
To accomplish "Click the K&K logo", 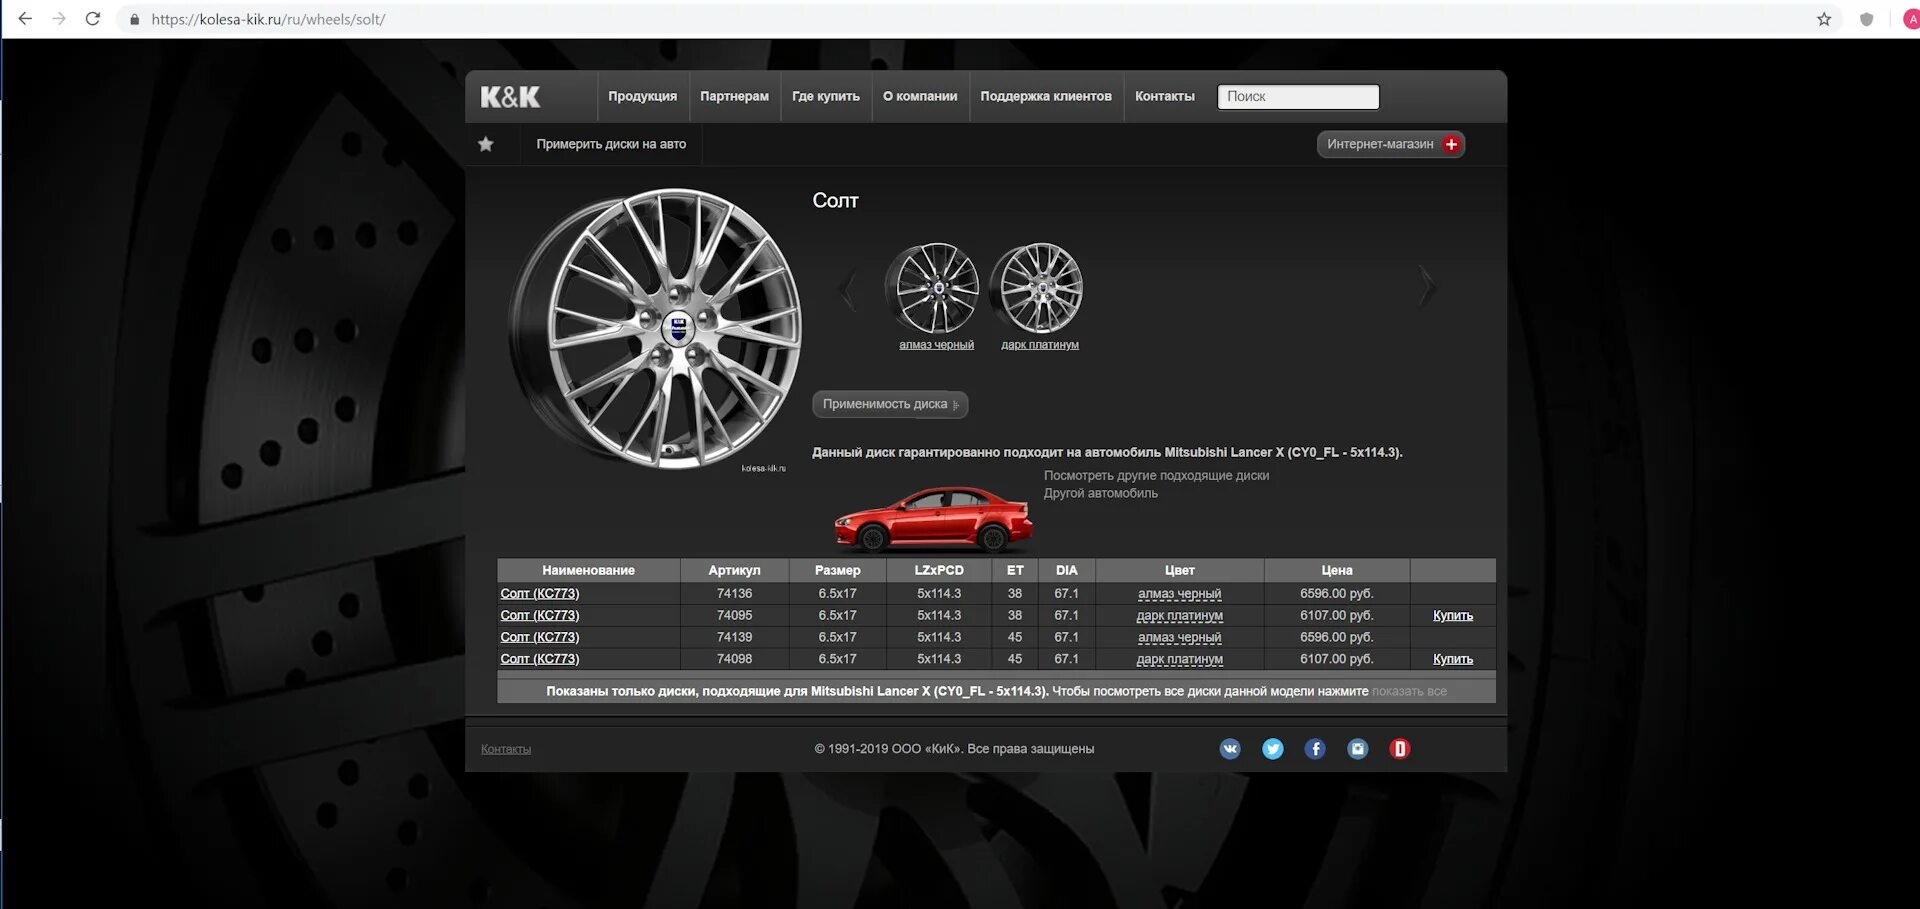I will (x=510, y=97).
